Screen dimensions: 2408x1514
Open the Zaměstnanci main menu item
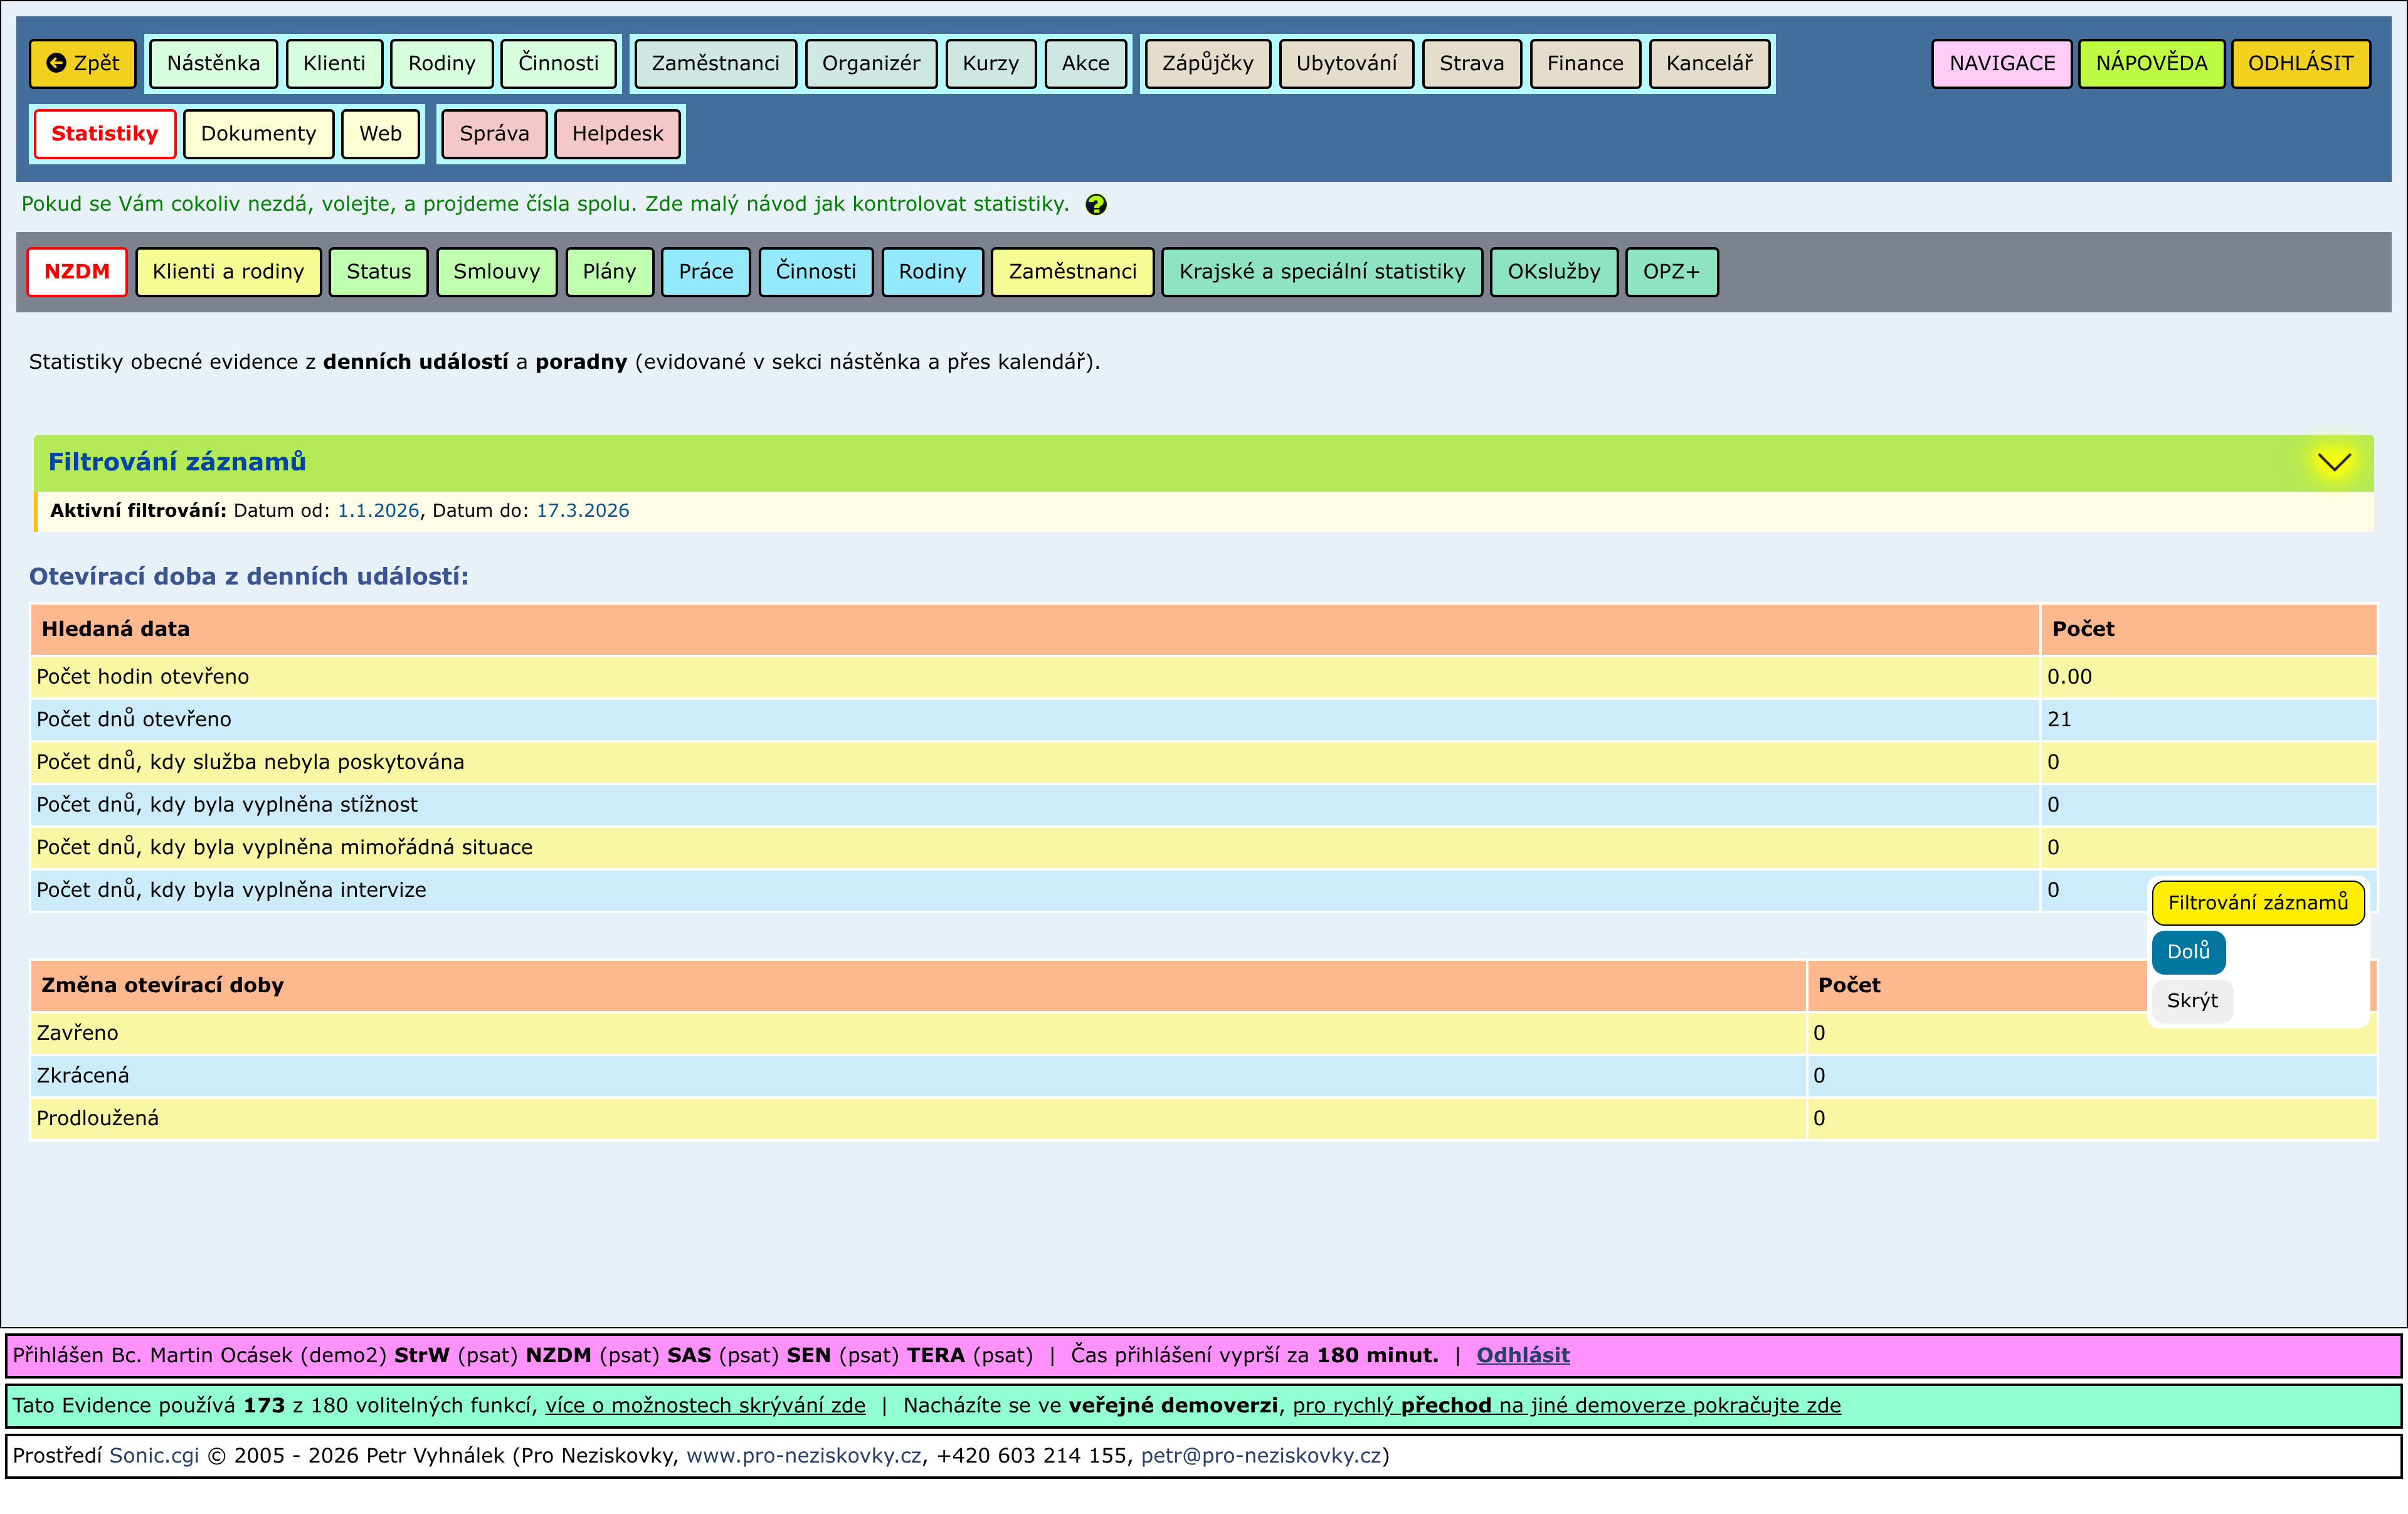tap(715, 64)
